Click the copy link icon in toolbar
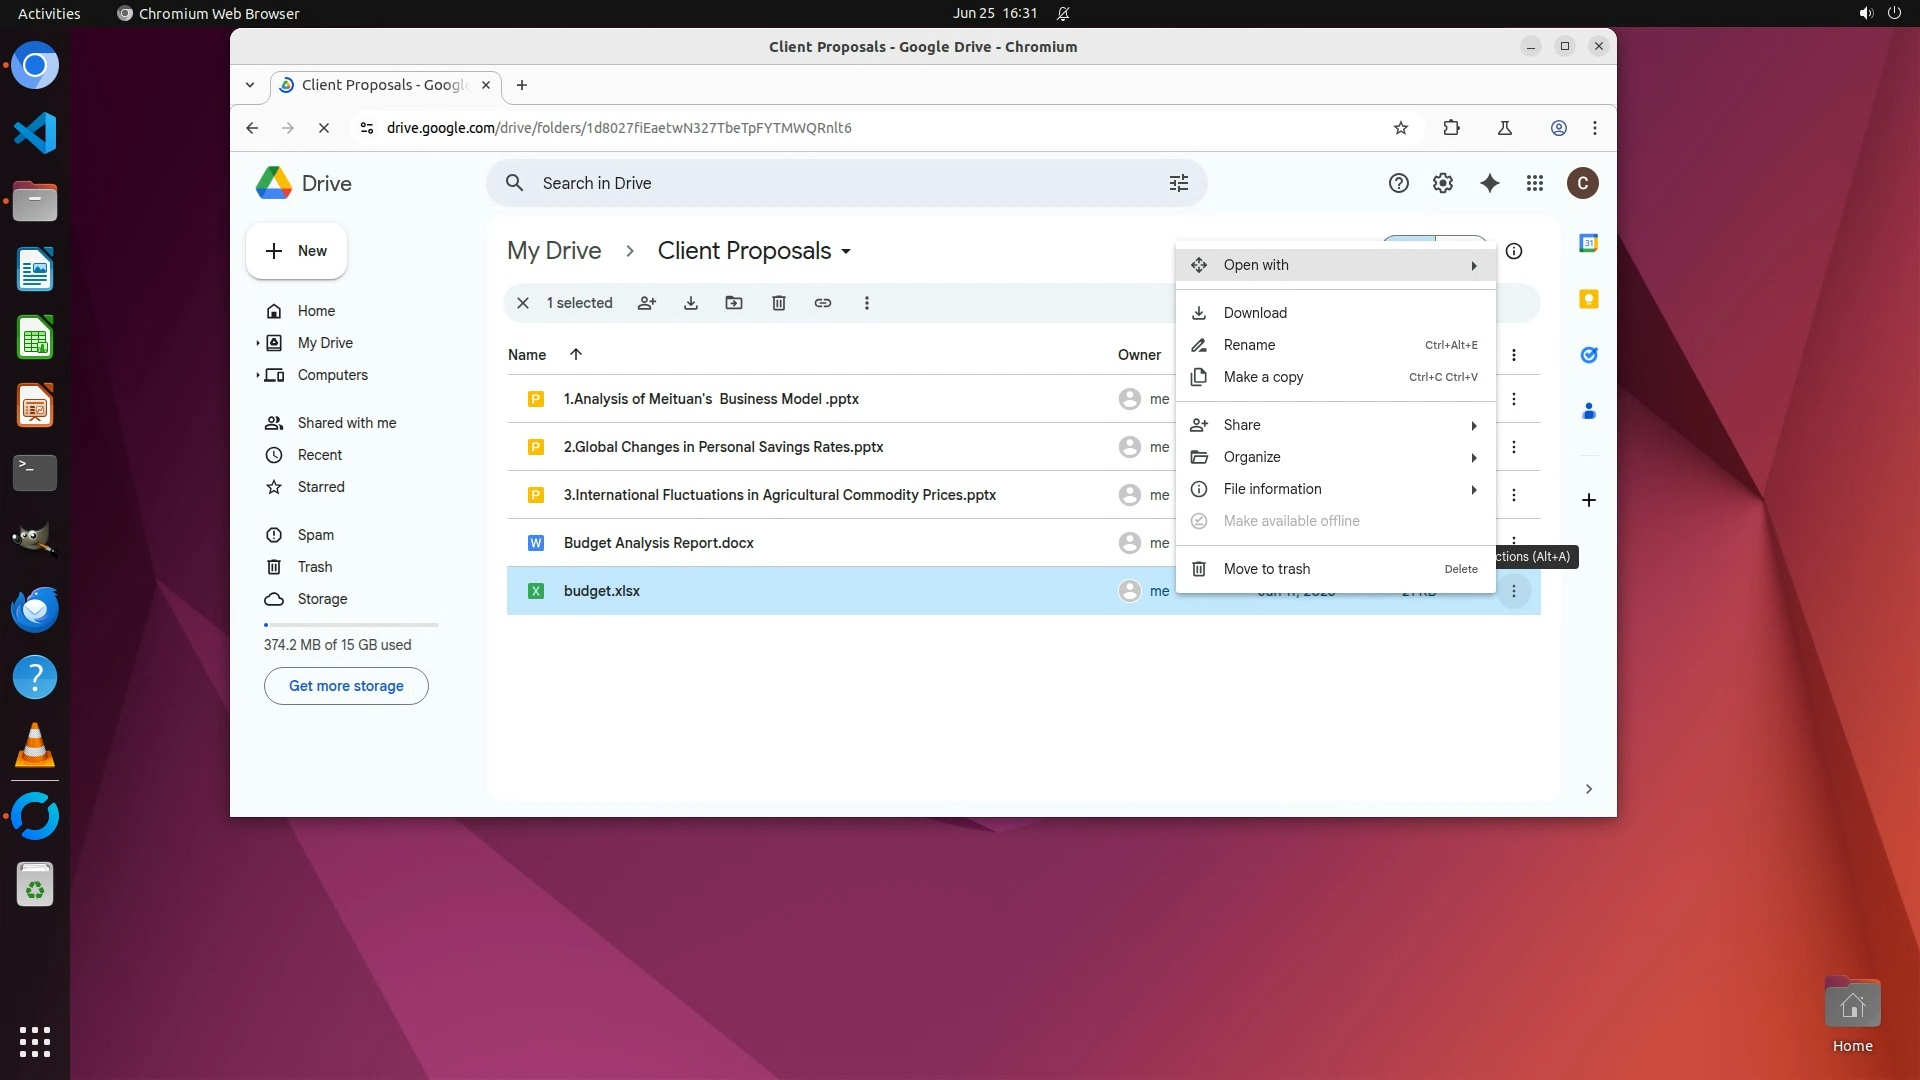Viewport: 1920px width, 1080px height. coord(823,303)
